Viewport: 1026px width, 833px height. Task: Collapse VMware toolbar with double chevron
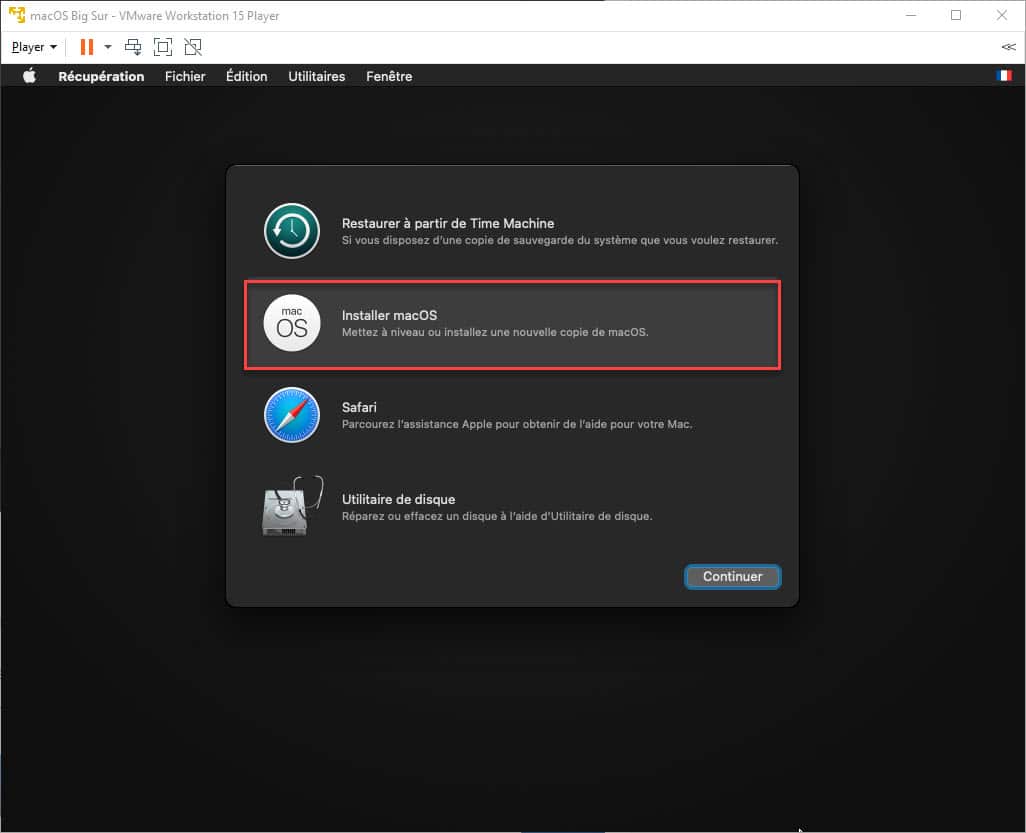[1008, 47]
